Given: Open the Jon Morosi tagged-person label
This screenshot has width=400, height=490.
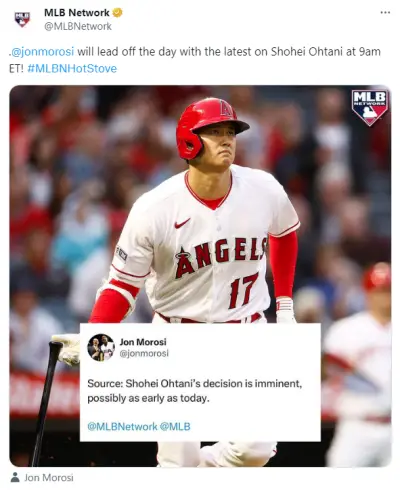Looking at the screenshot, I should coord(49,478).
